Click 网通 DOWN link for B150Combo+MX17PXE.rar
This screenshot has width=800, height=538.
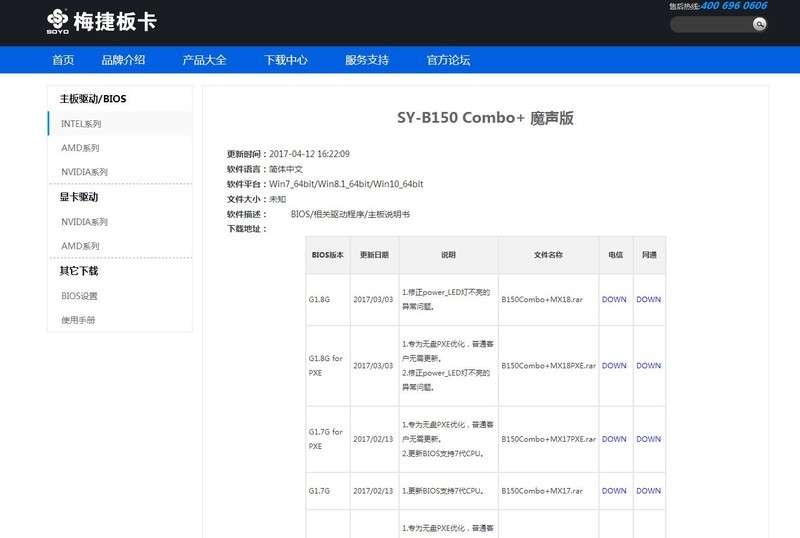coord(648,439)
